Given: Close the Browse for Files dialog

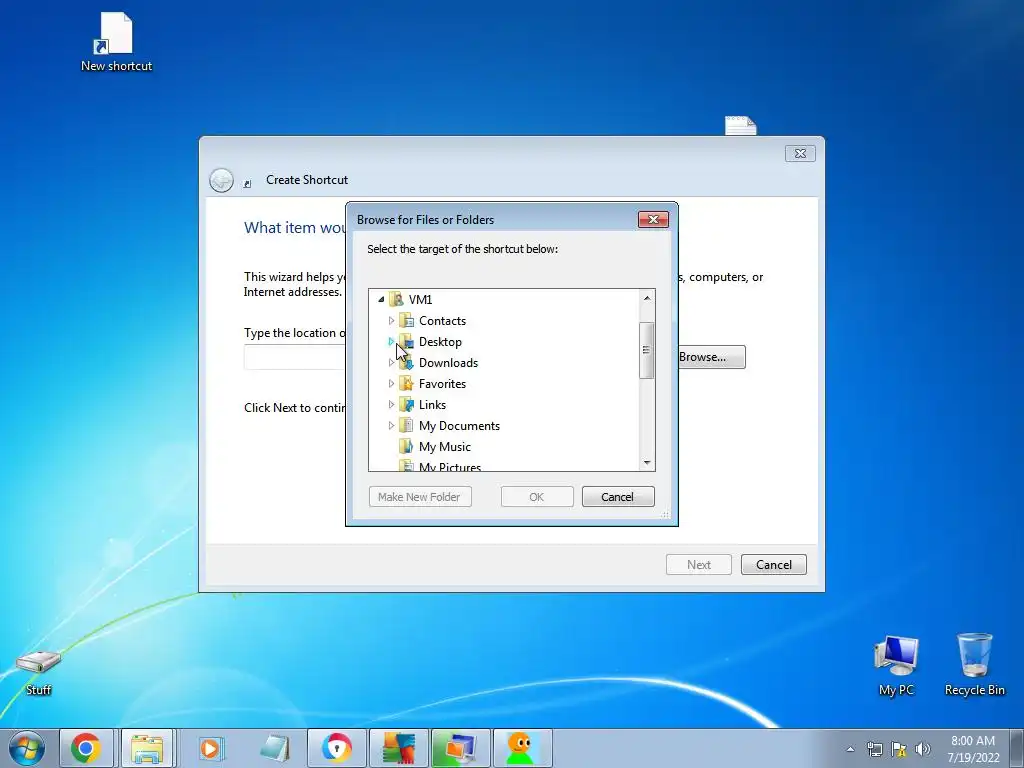Looking at the screenshot, I should [x=653, y=220].
